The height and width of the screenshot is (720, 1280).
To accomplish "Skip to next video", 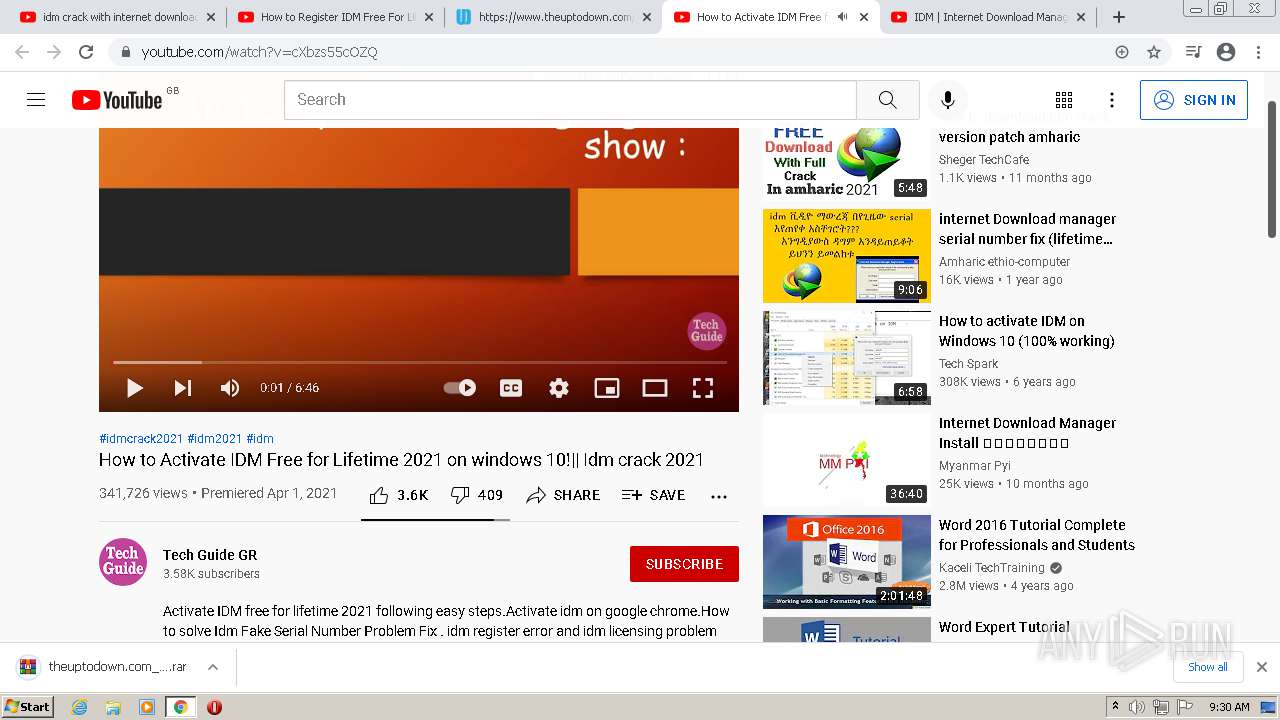I will click(183, 388).
